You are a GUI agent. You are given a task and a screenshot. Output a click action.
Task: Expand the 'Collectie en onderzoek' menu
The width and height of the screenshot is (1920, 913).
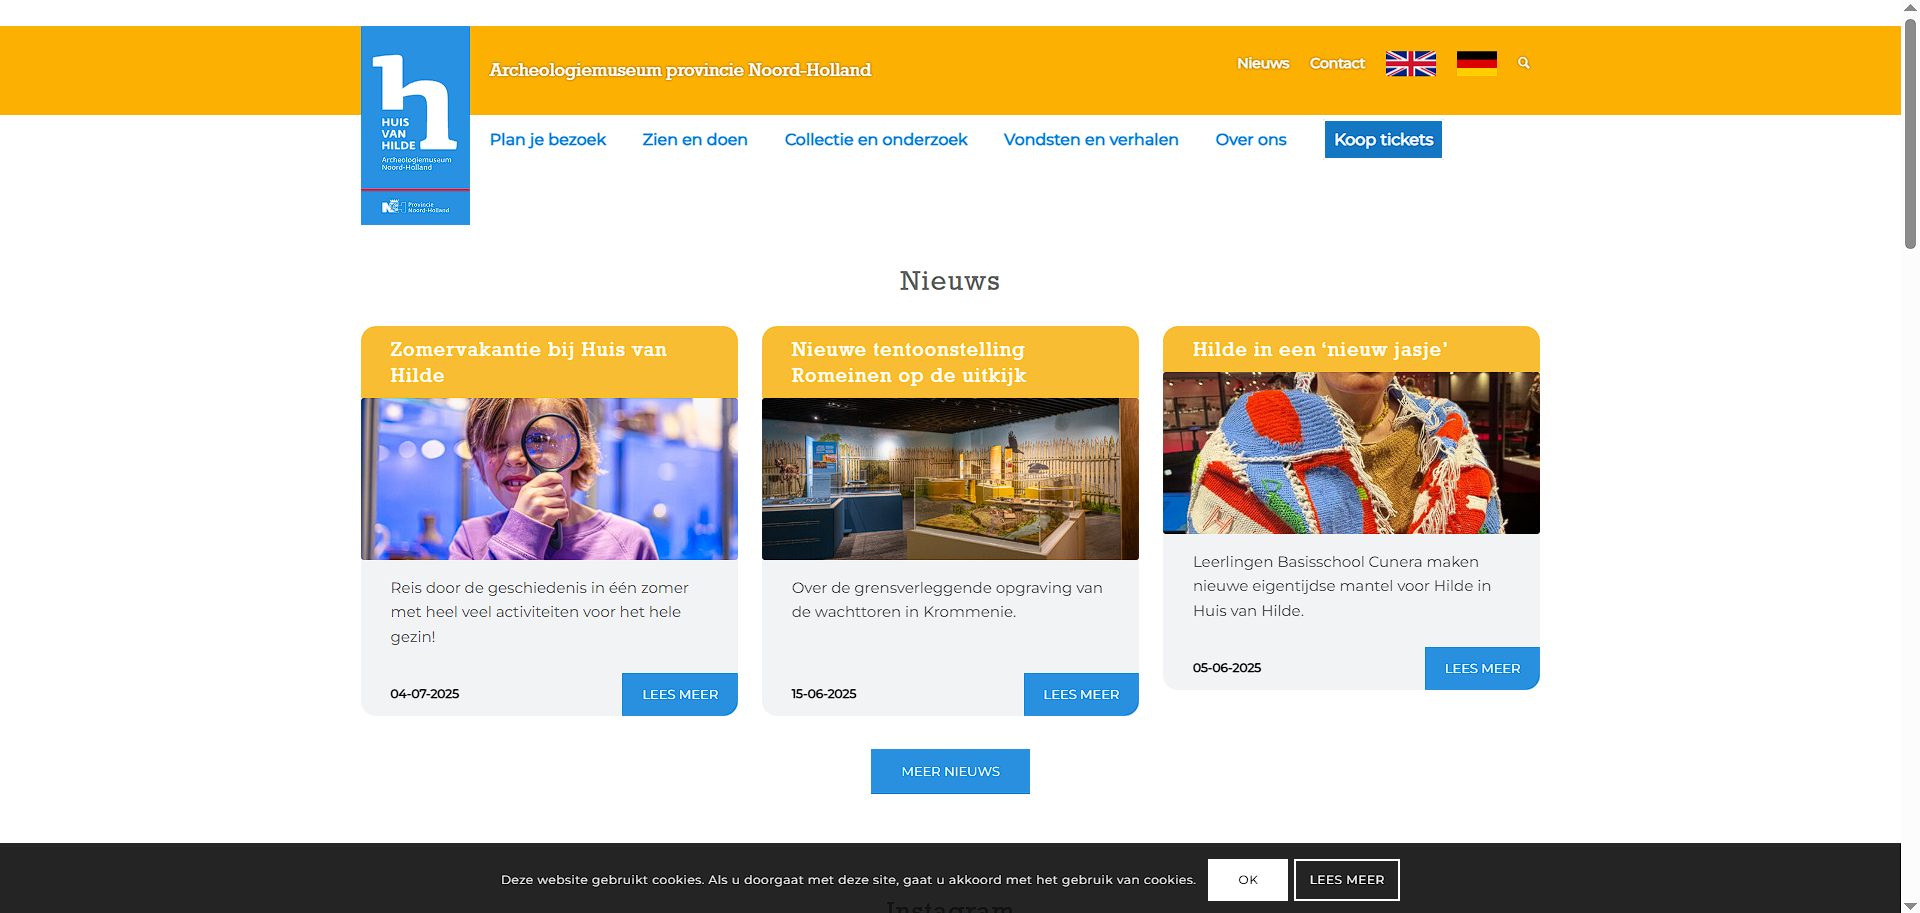pyautogui.click(x=875, y=140)
